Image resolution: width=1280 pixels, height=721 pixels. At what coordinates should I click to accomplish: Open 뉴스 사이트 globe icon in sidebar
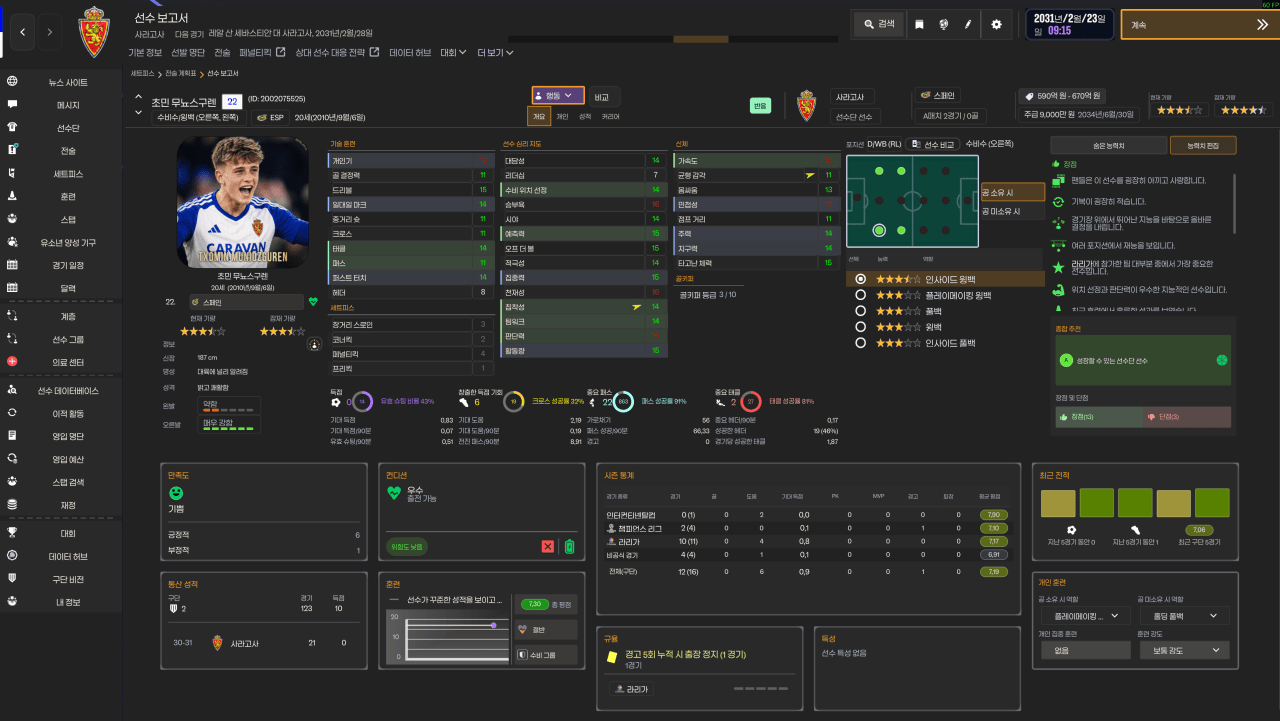(12, 82)
